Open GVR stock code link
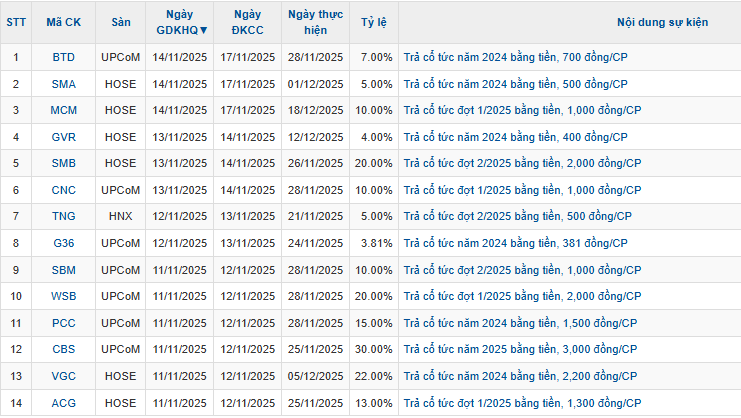The height and width of the screenshot is (418, 741). pyautogui.click(x=63, y=137)
